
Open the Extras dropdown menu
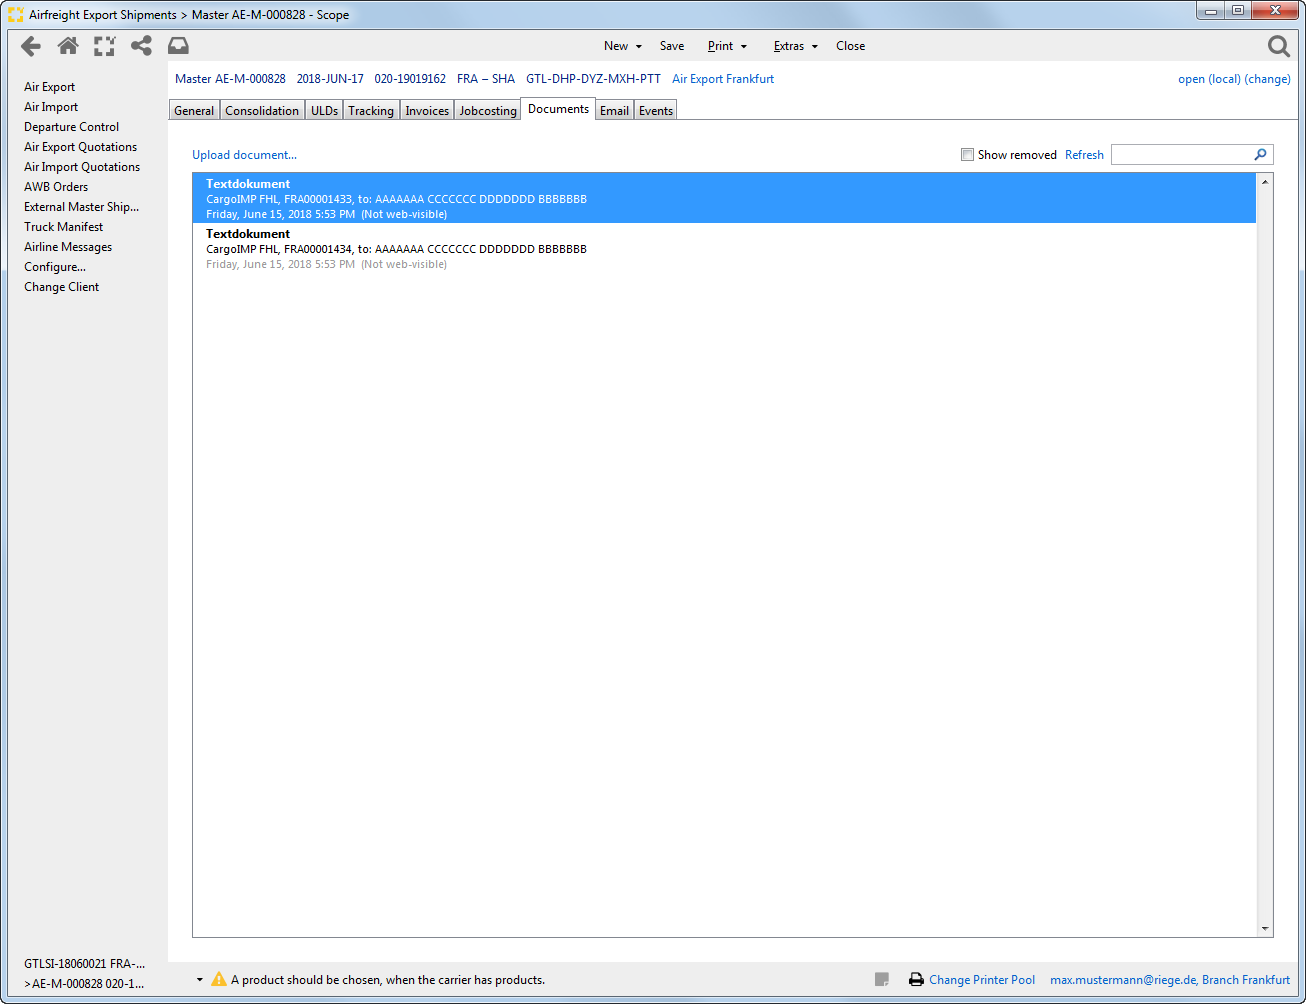tap(795, 46)
